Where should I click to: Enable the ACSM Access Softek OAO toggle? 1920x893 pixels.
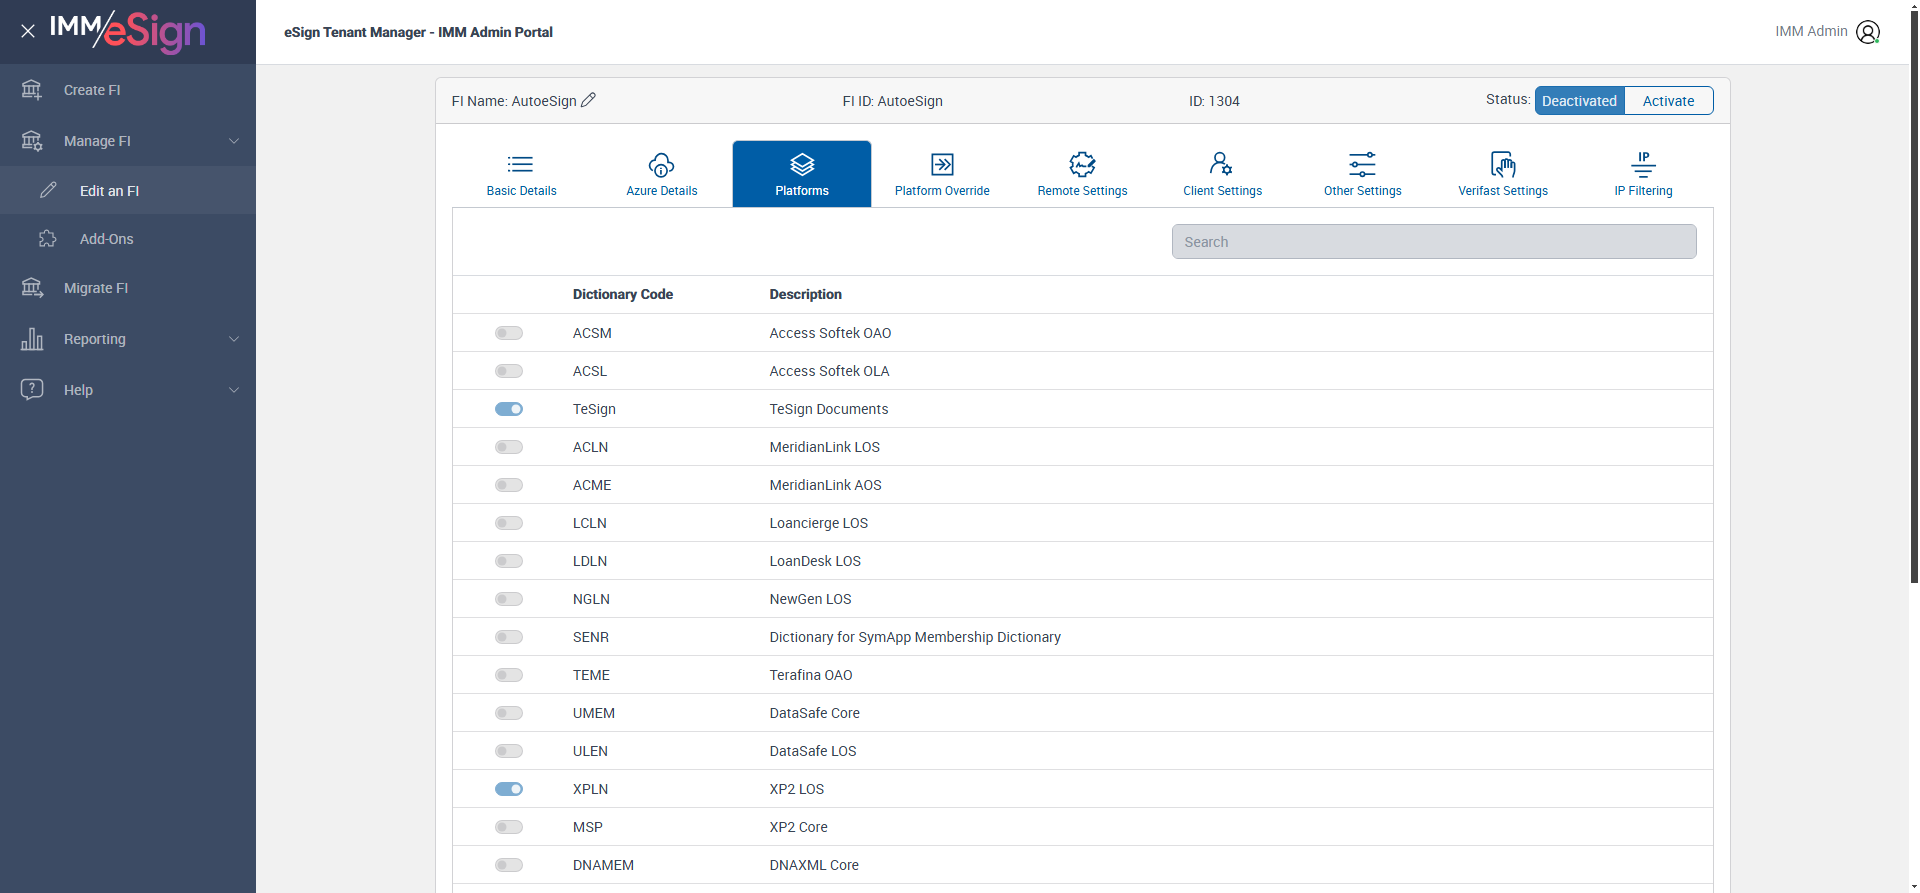point(509,333)
